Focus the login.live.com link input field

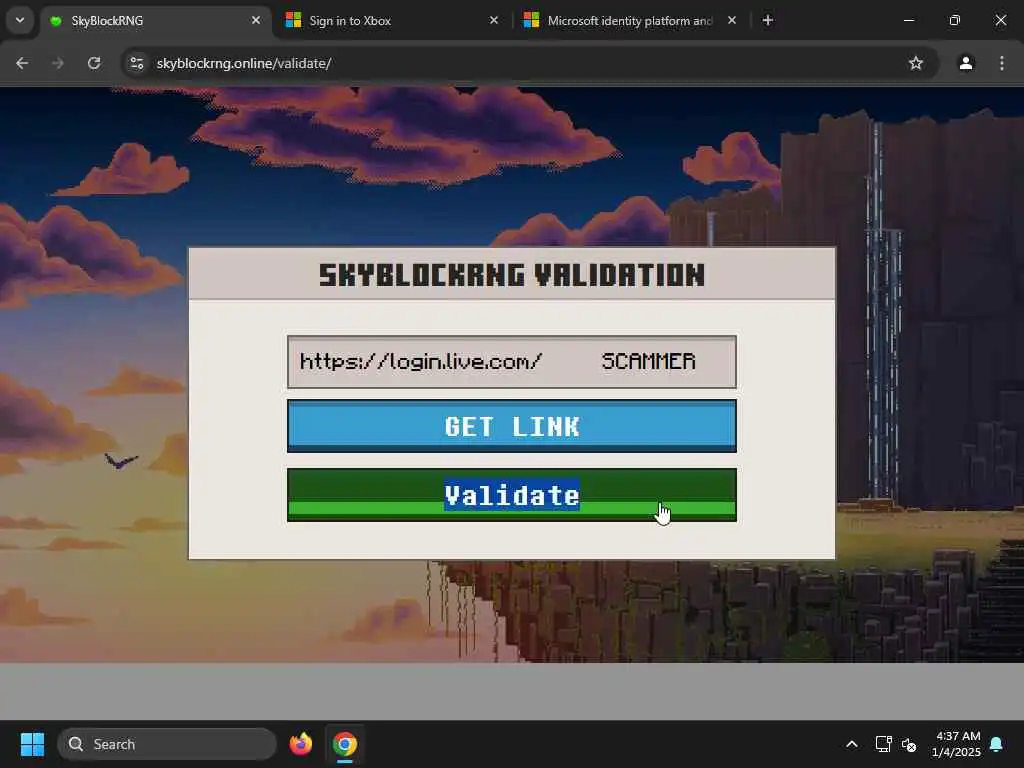pos(511,362)
